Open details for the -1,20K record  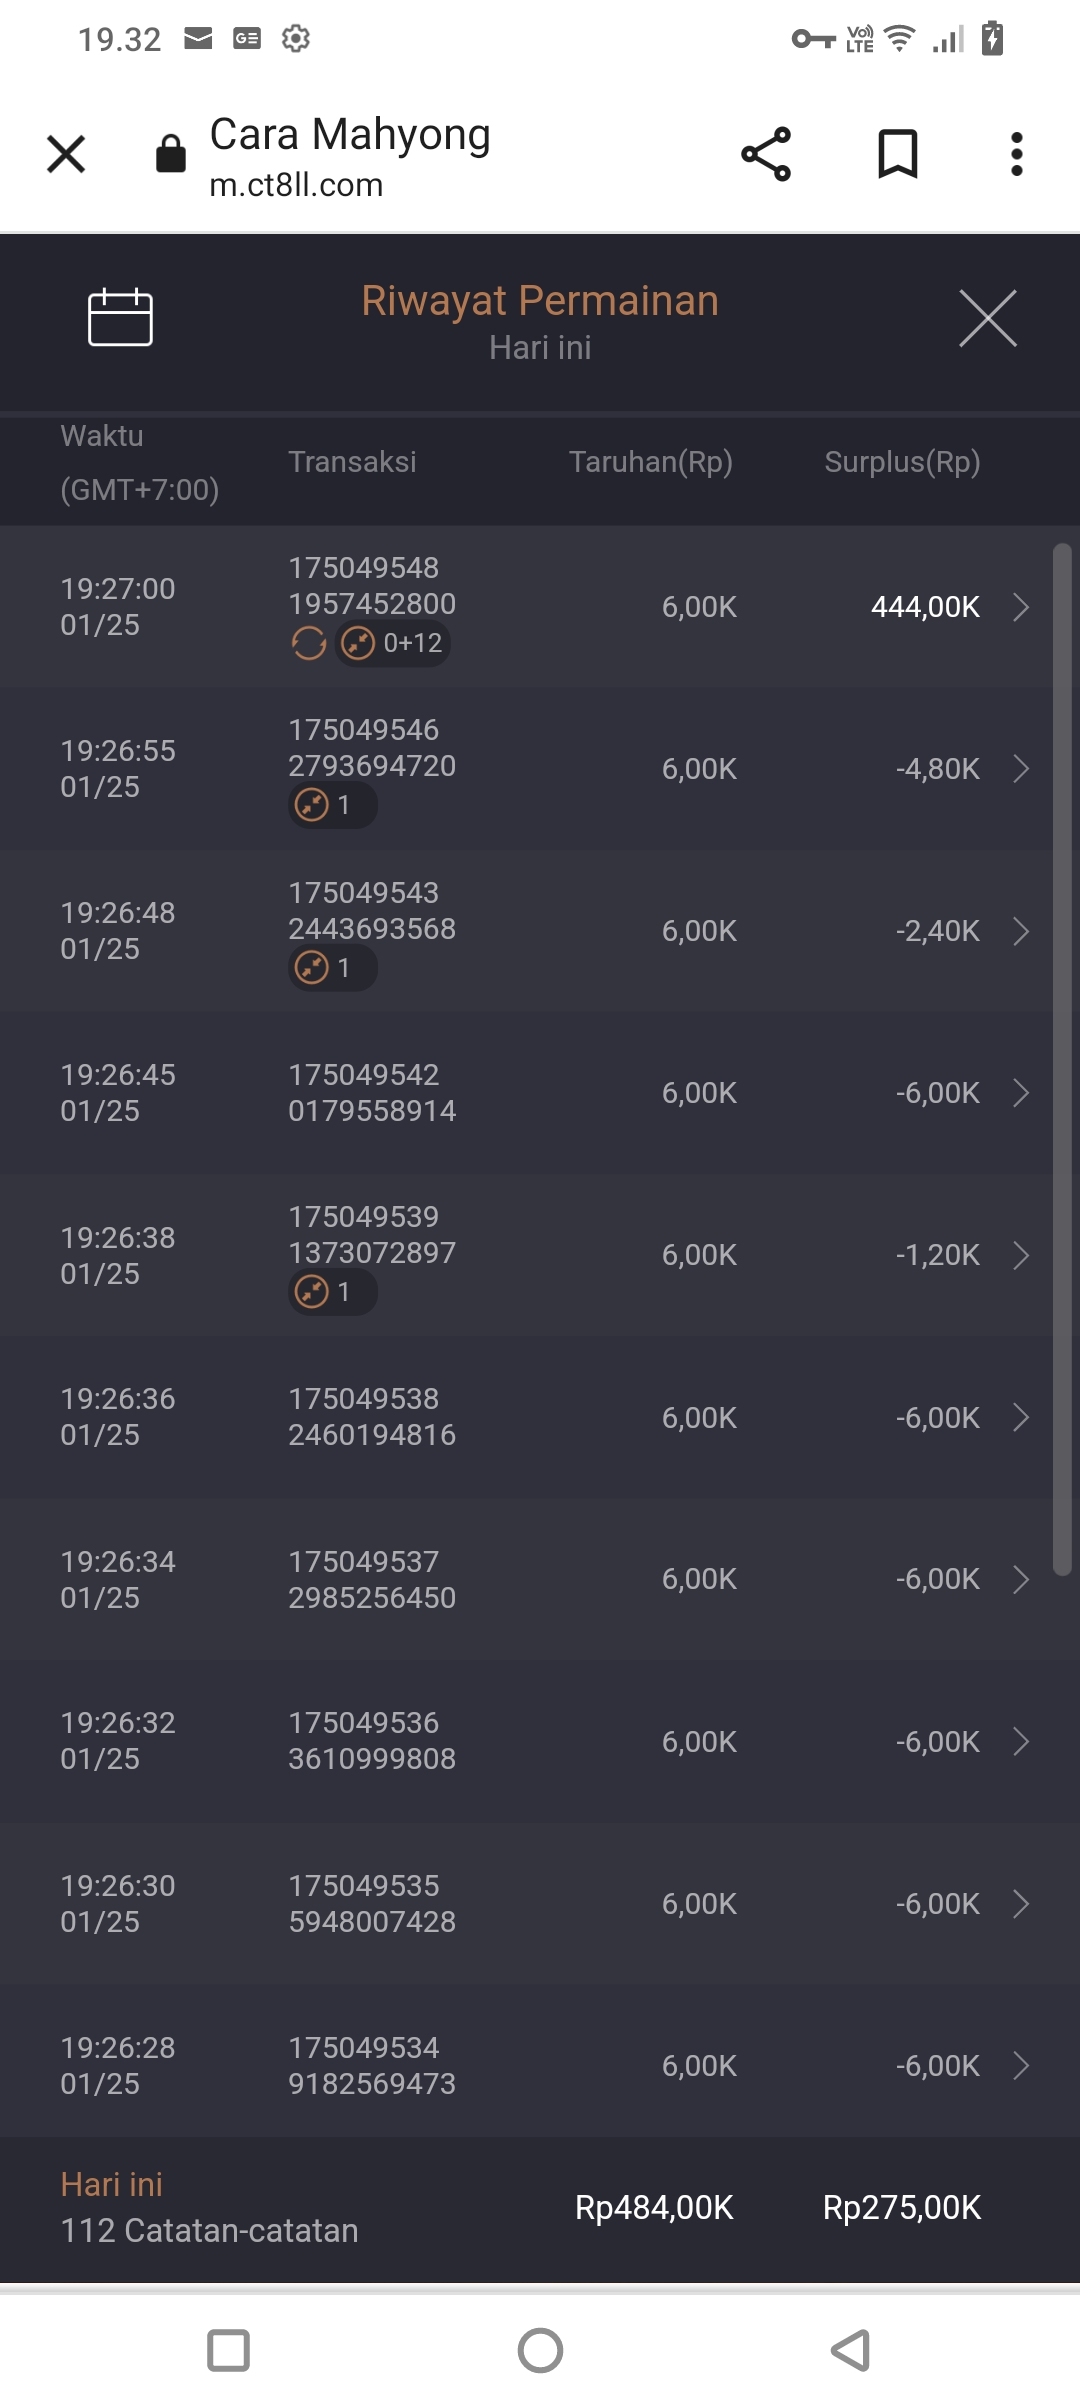1020,1255
